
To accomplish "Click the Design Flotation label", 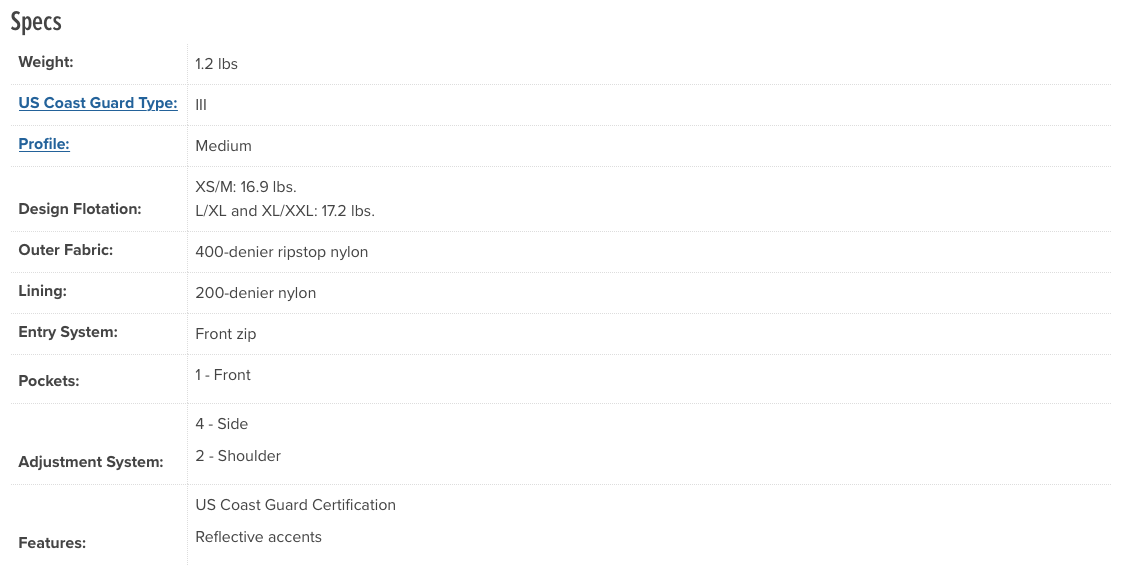I will [x=80, y=209].
